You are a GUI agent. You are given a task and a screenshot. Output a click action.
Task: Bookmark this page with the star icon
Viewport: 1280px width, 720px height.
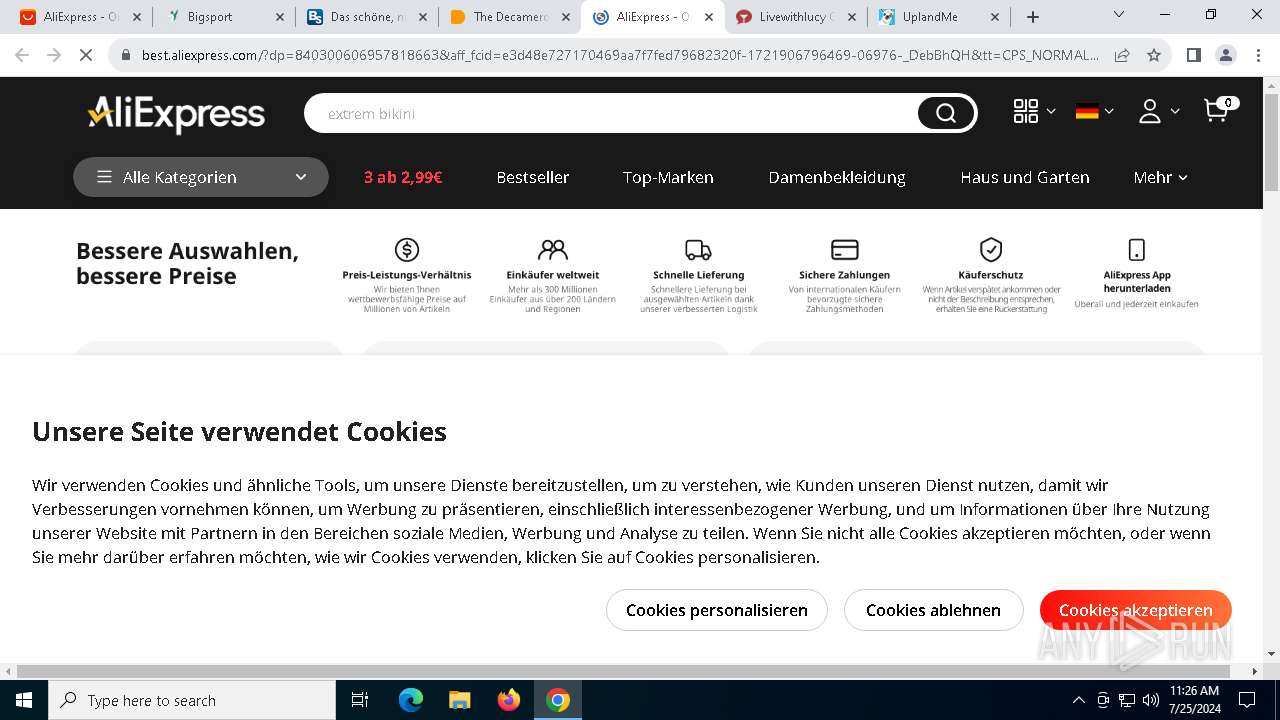[1154, 55]
